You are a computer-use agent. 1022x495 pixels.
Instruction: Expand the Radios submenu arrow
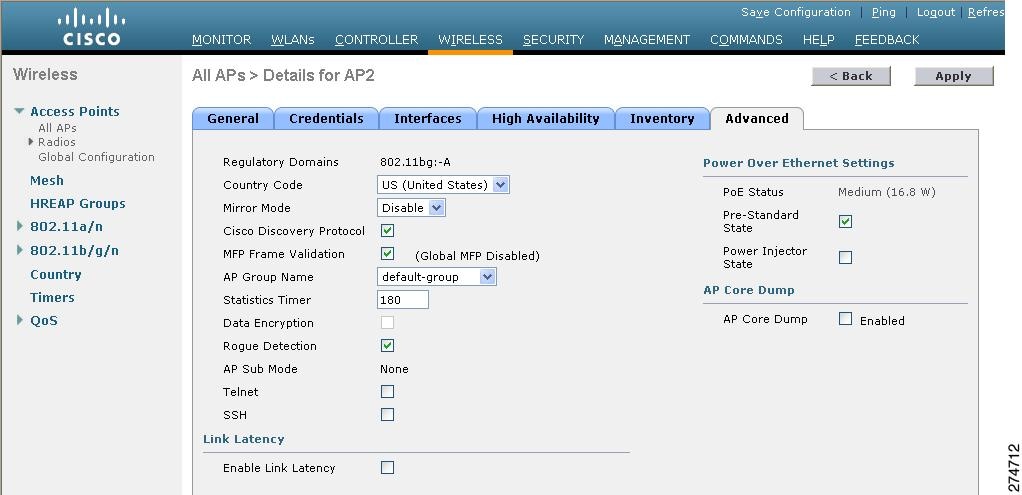click(31, 142)
